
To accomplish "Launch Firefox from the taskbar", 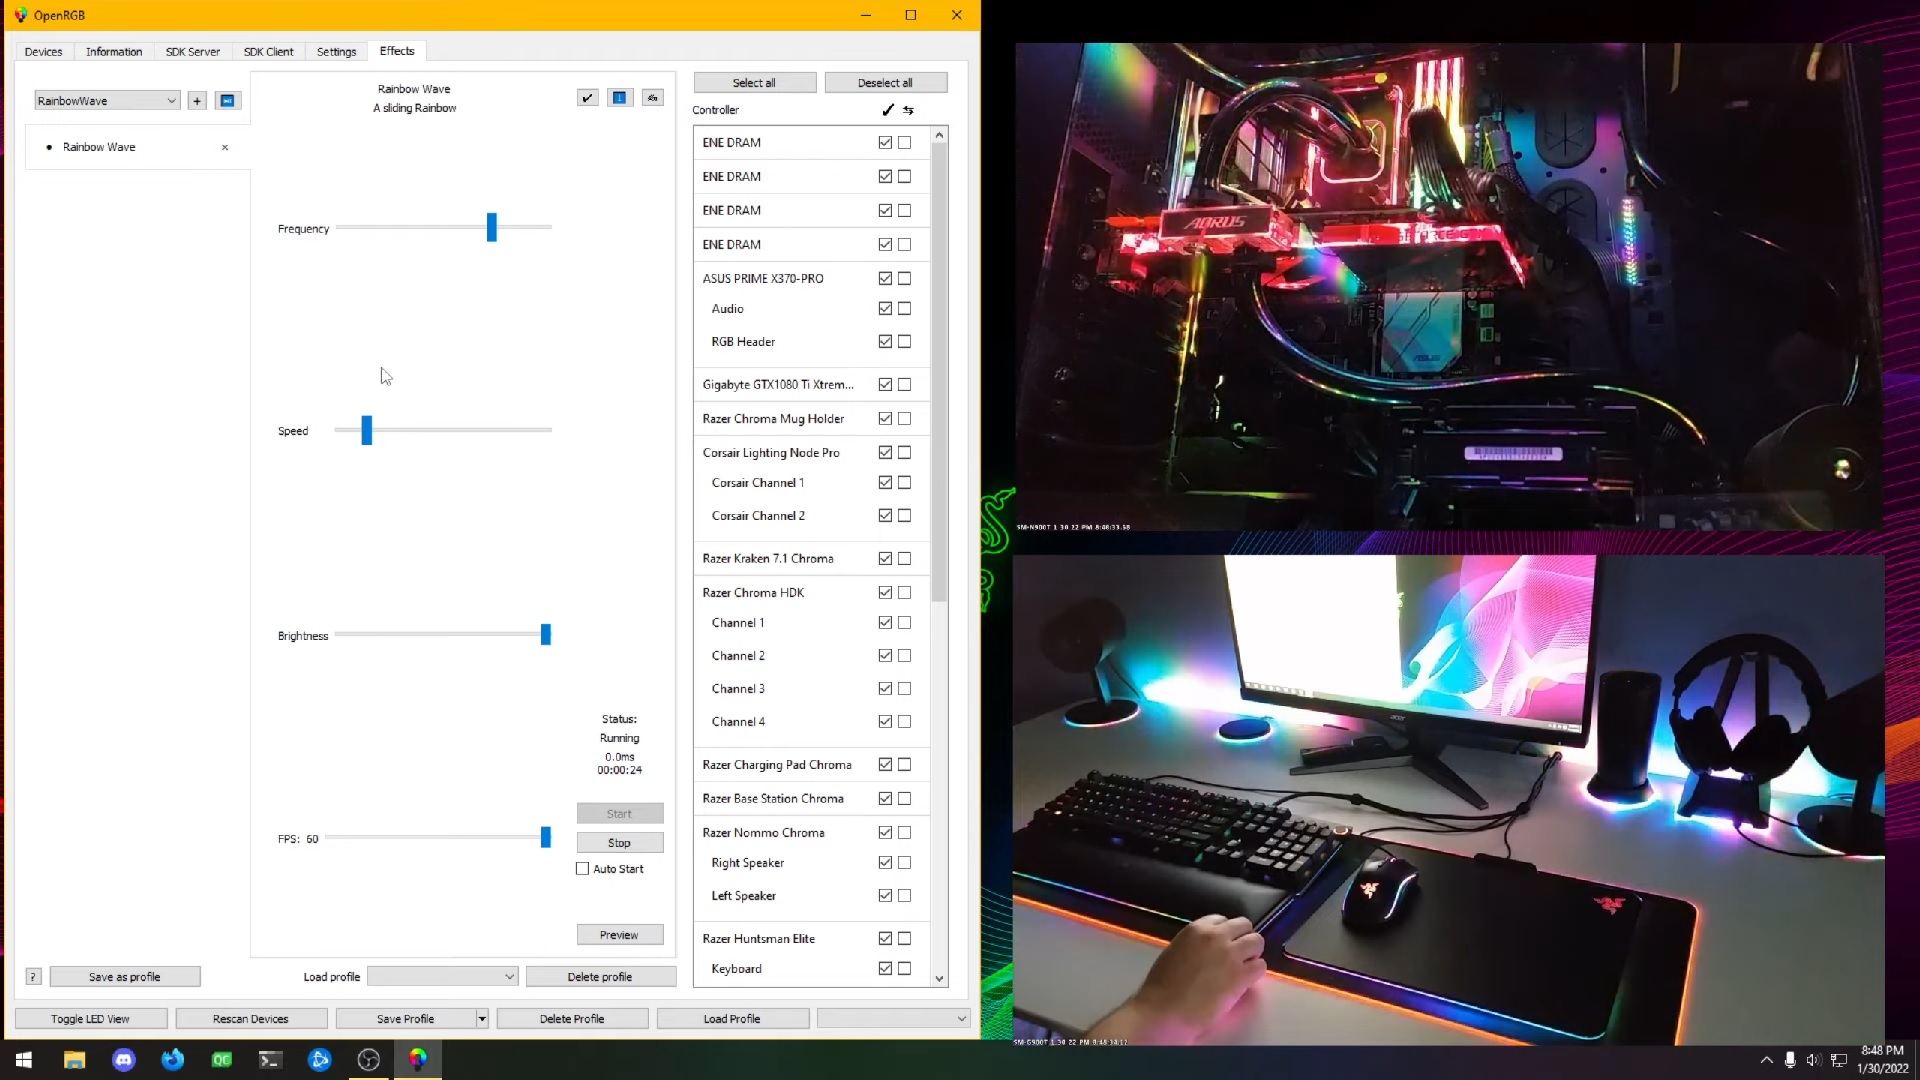I will click(x=172, y=1060).
